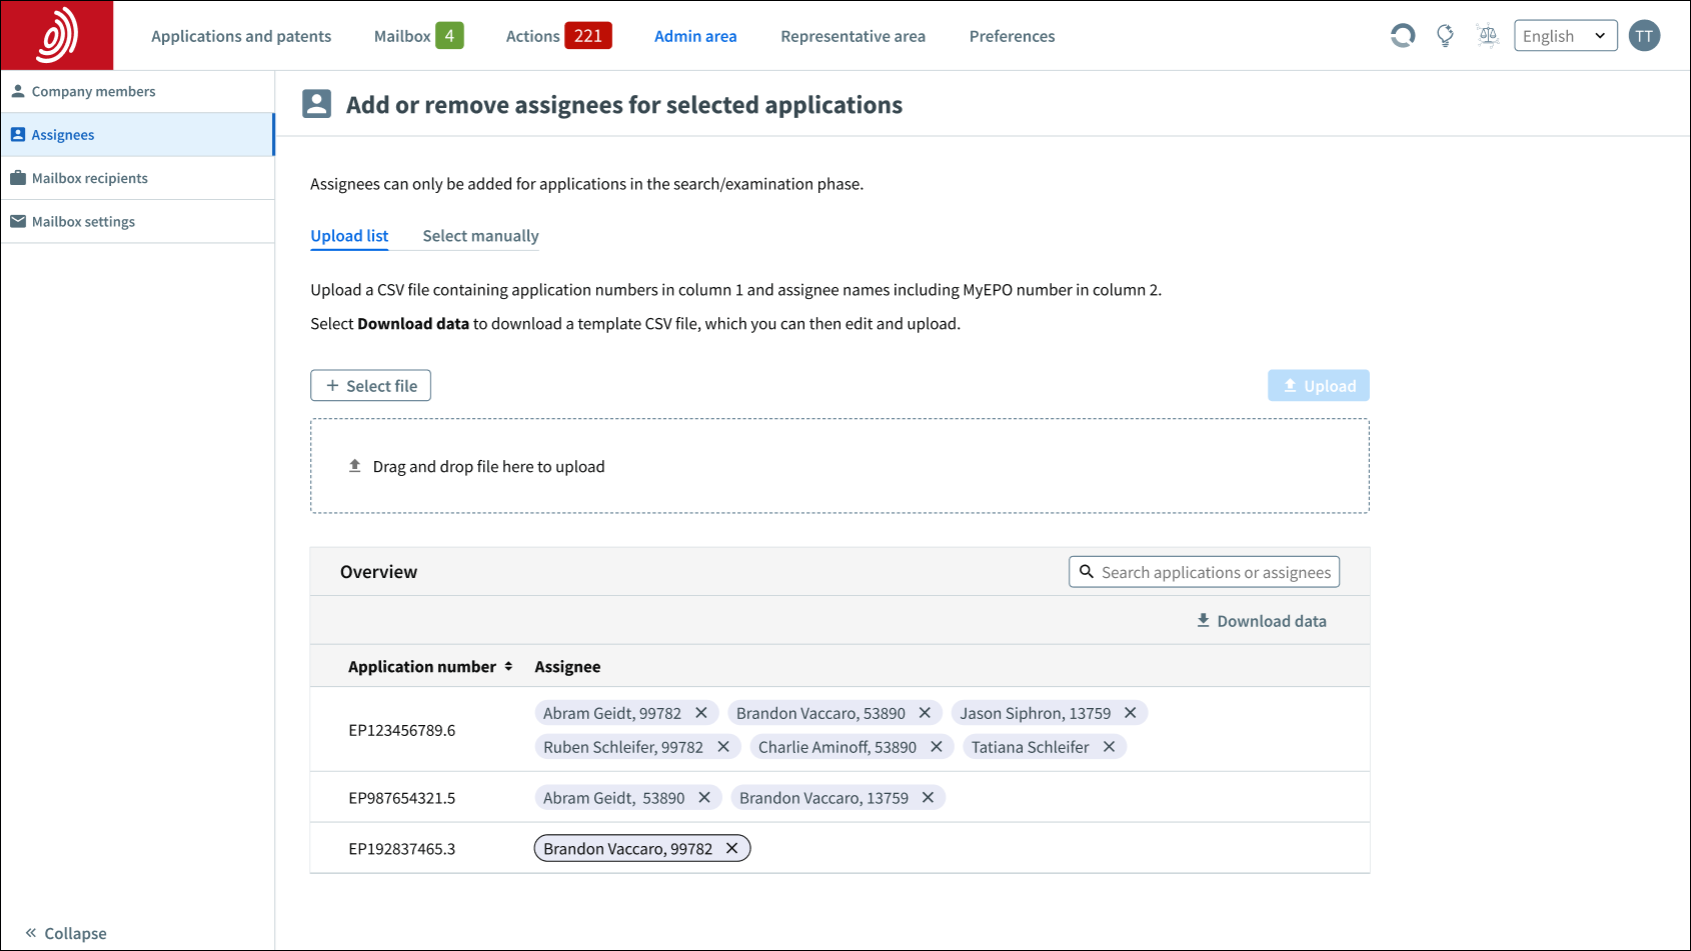Click the EPO logo home icon
The width and height of the screenshot is (1691, 951).
pos(57,35)
